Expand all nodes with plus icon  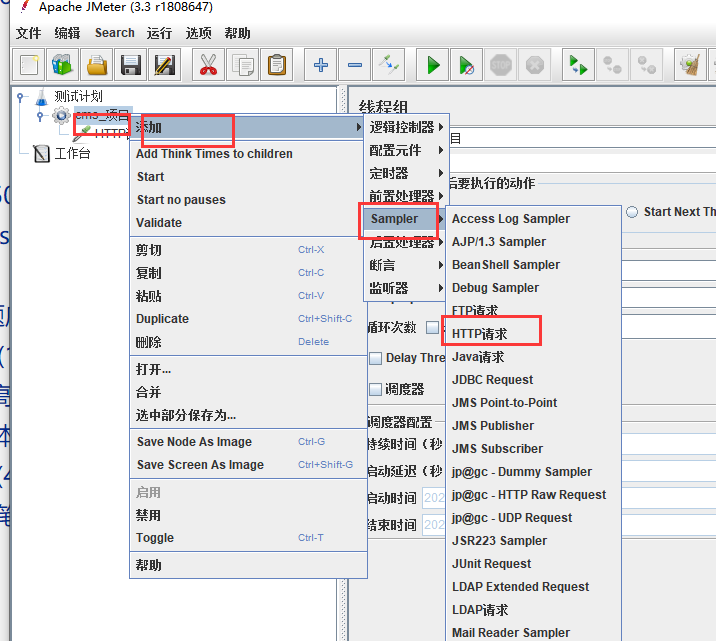(321, 65)
